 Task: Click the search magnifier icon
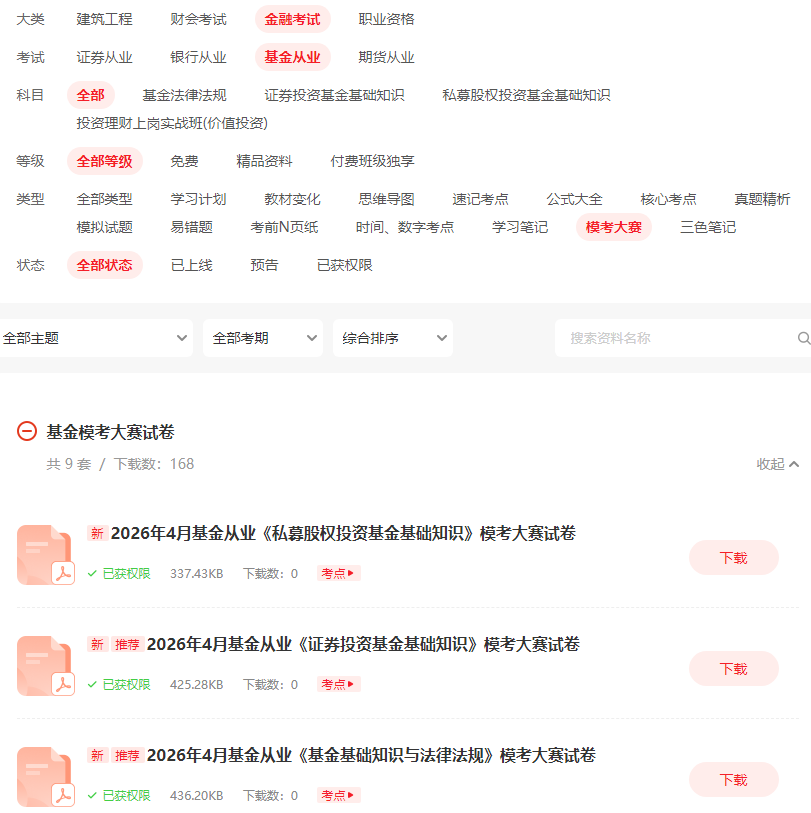tap(803, 338)
